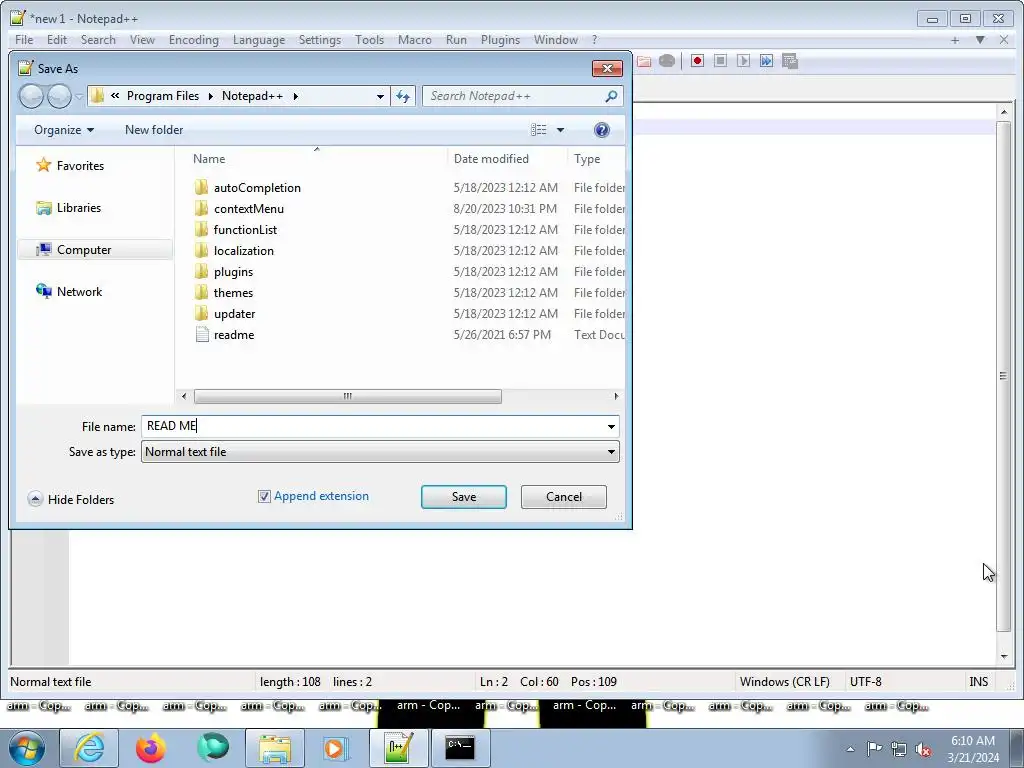This screenshot has width=1024, height=768.
Task: Click Run macro multiple times icon
Action: click(767, 61)
